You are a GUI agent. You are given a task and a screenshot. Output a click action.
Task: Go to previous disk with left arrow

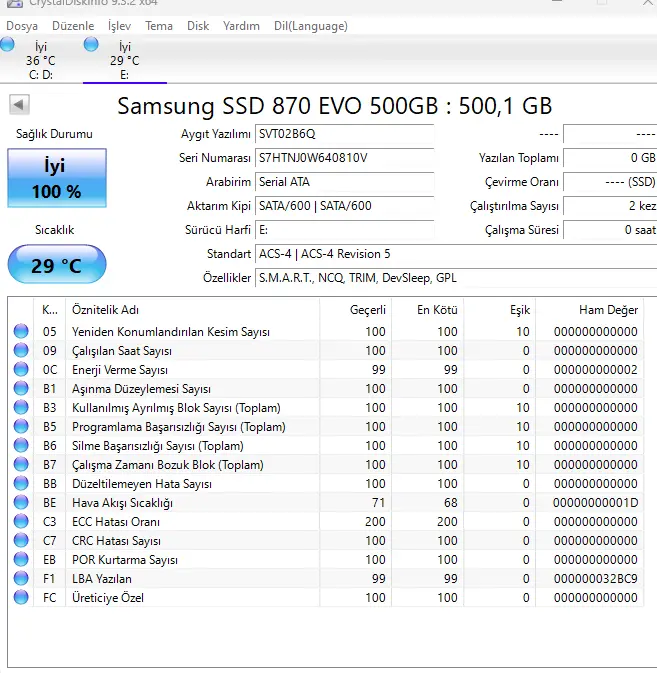[19, 105]
